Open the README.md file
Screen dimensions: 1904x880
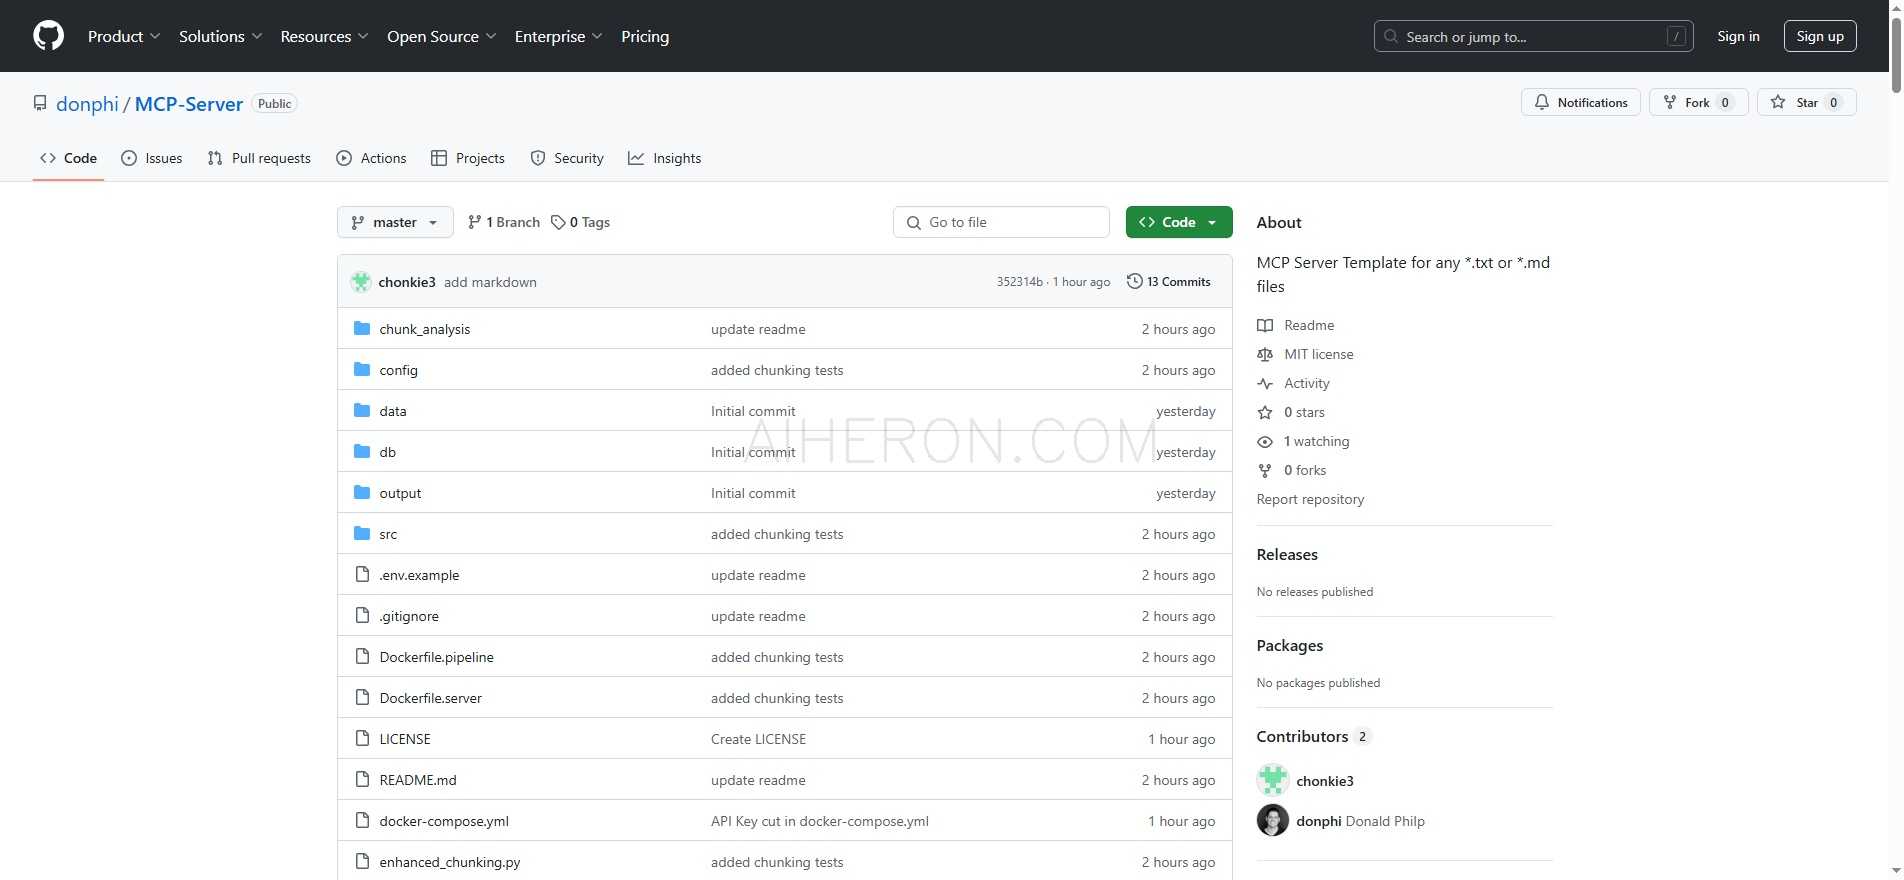tap(418, 780)
